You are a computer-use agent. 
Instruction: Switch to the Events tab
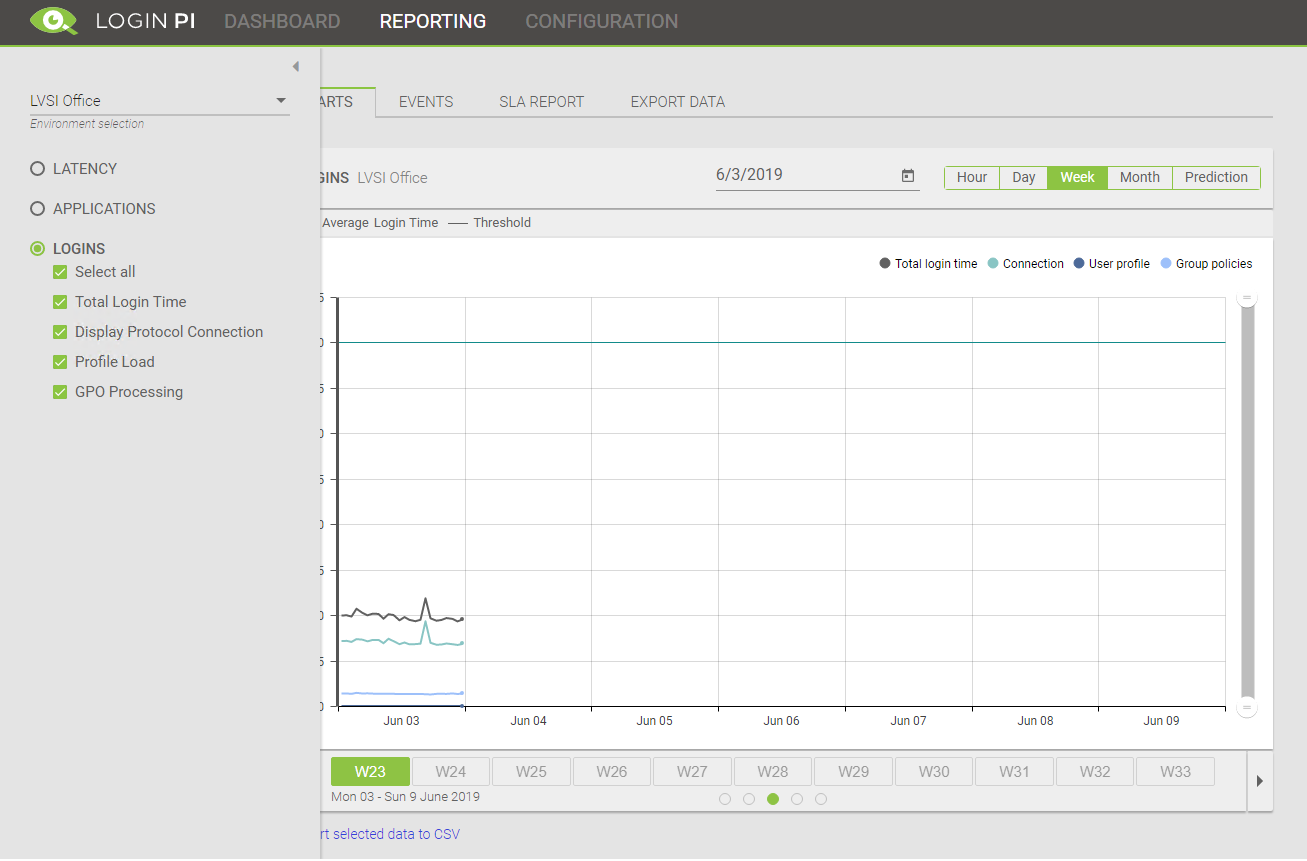pos(426,102)
